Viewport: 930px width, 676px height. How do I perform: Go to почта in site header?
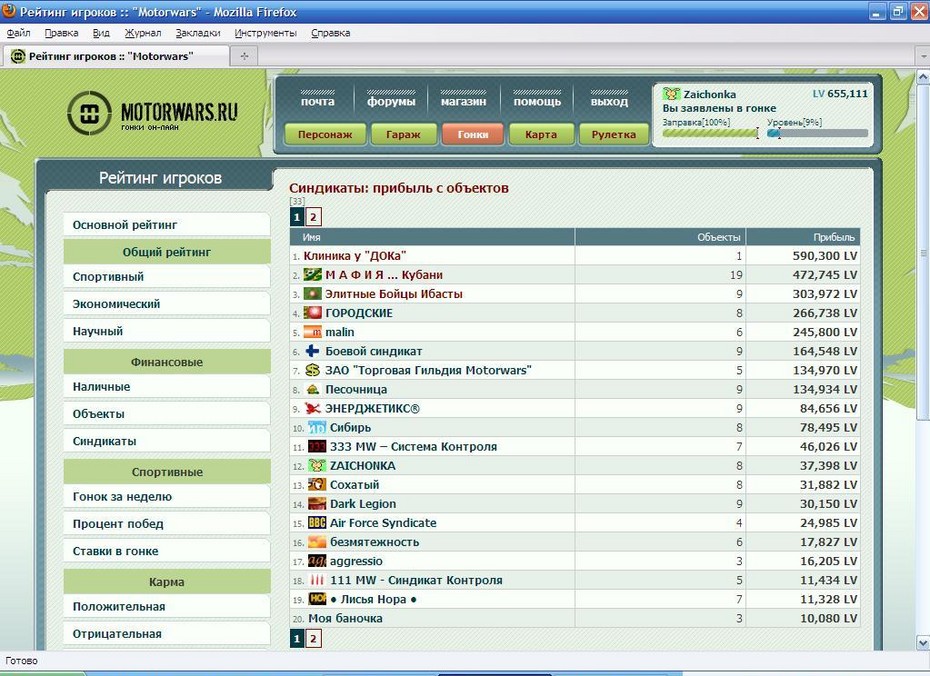click(317, 101)
